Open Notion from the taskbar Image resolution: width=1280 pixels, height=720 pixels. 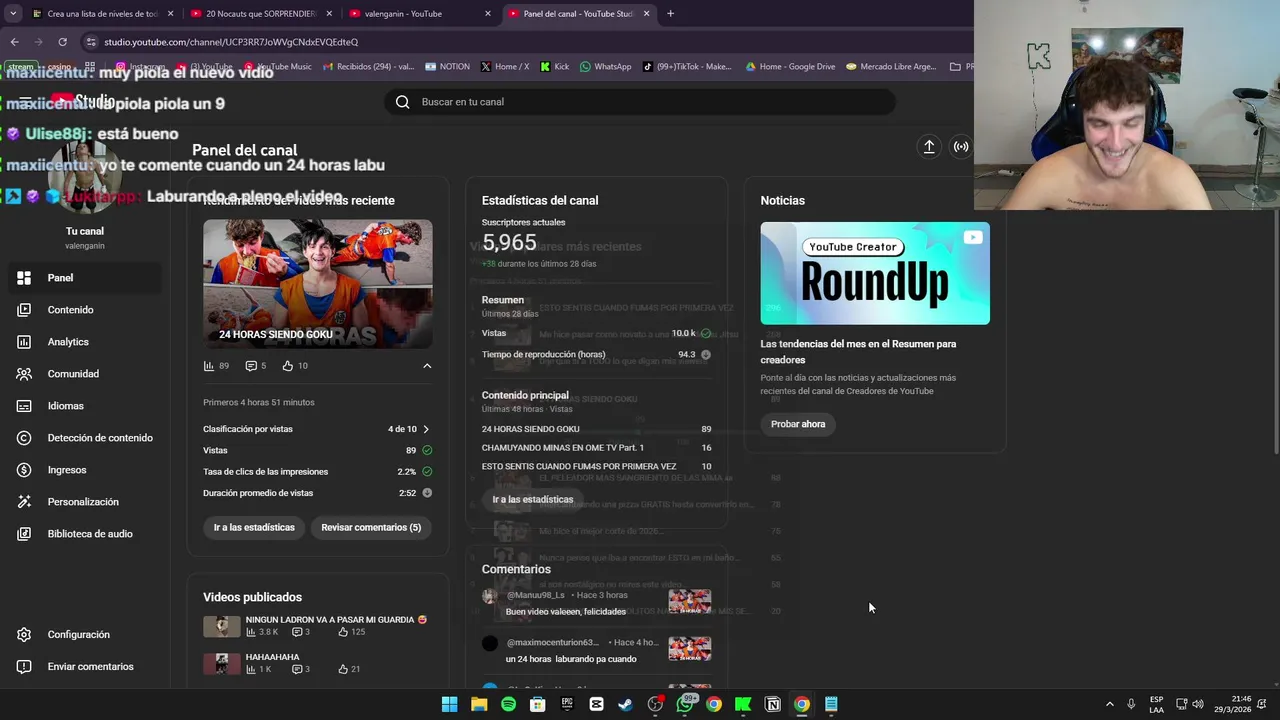pyautogui.click(x=772, y=705)
